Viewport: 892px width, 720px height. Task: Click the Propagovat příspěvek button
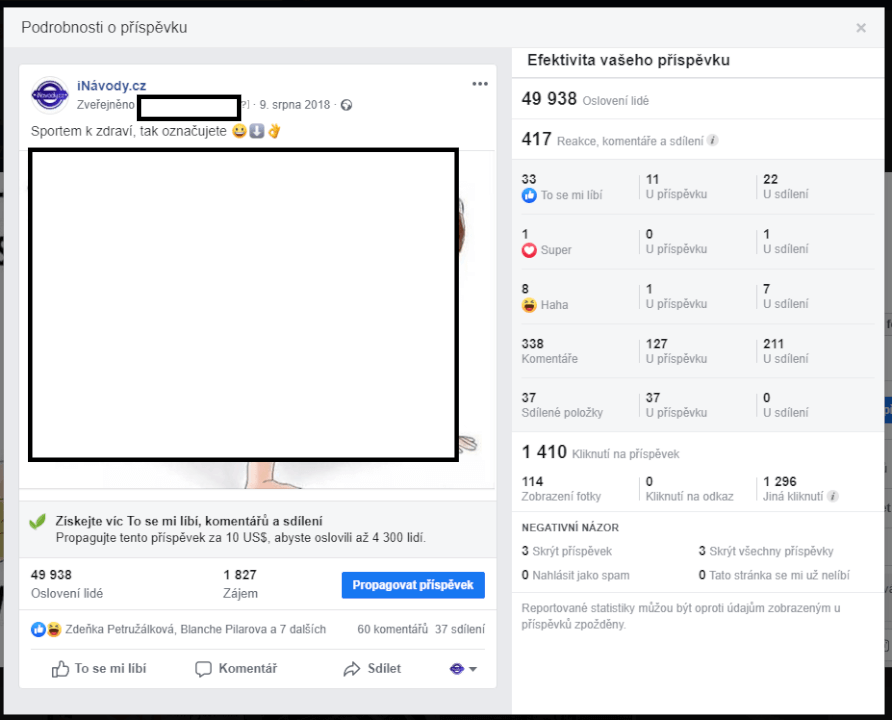[413, 584]
